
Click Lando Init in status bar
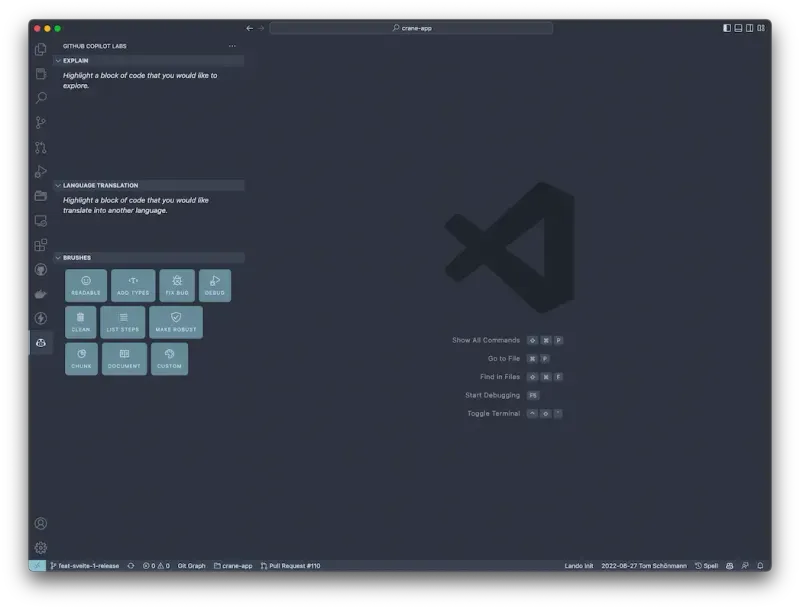click(x=579, y=566)
